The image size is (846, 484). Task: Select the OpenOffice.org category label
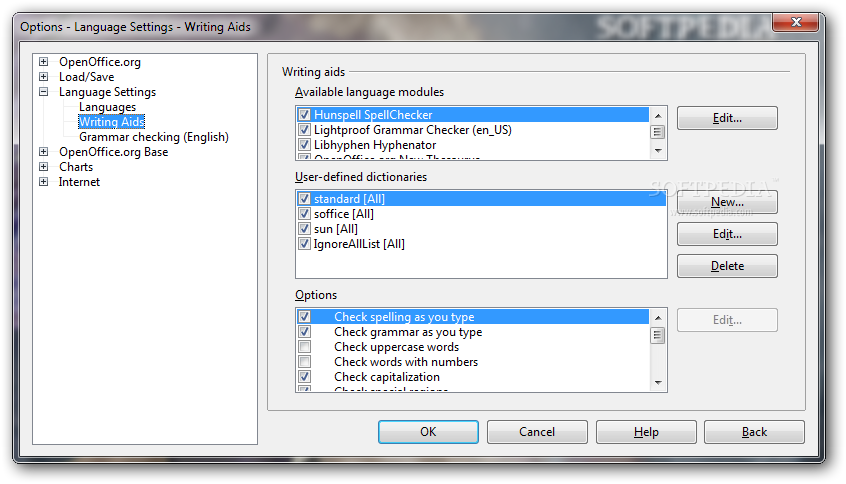tap(100, 62)
